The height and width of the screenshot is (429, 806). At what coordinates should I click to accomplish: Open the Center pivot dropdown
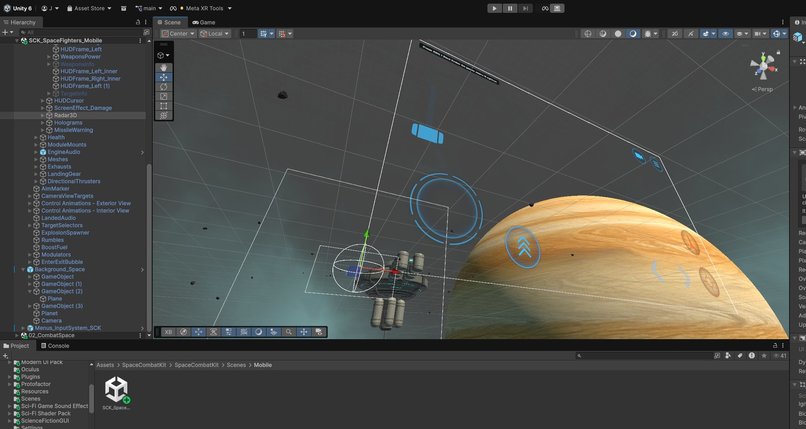click(178, 33)
